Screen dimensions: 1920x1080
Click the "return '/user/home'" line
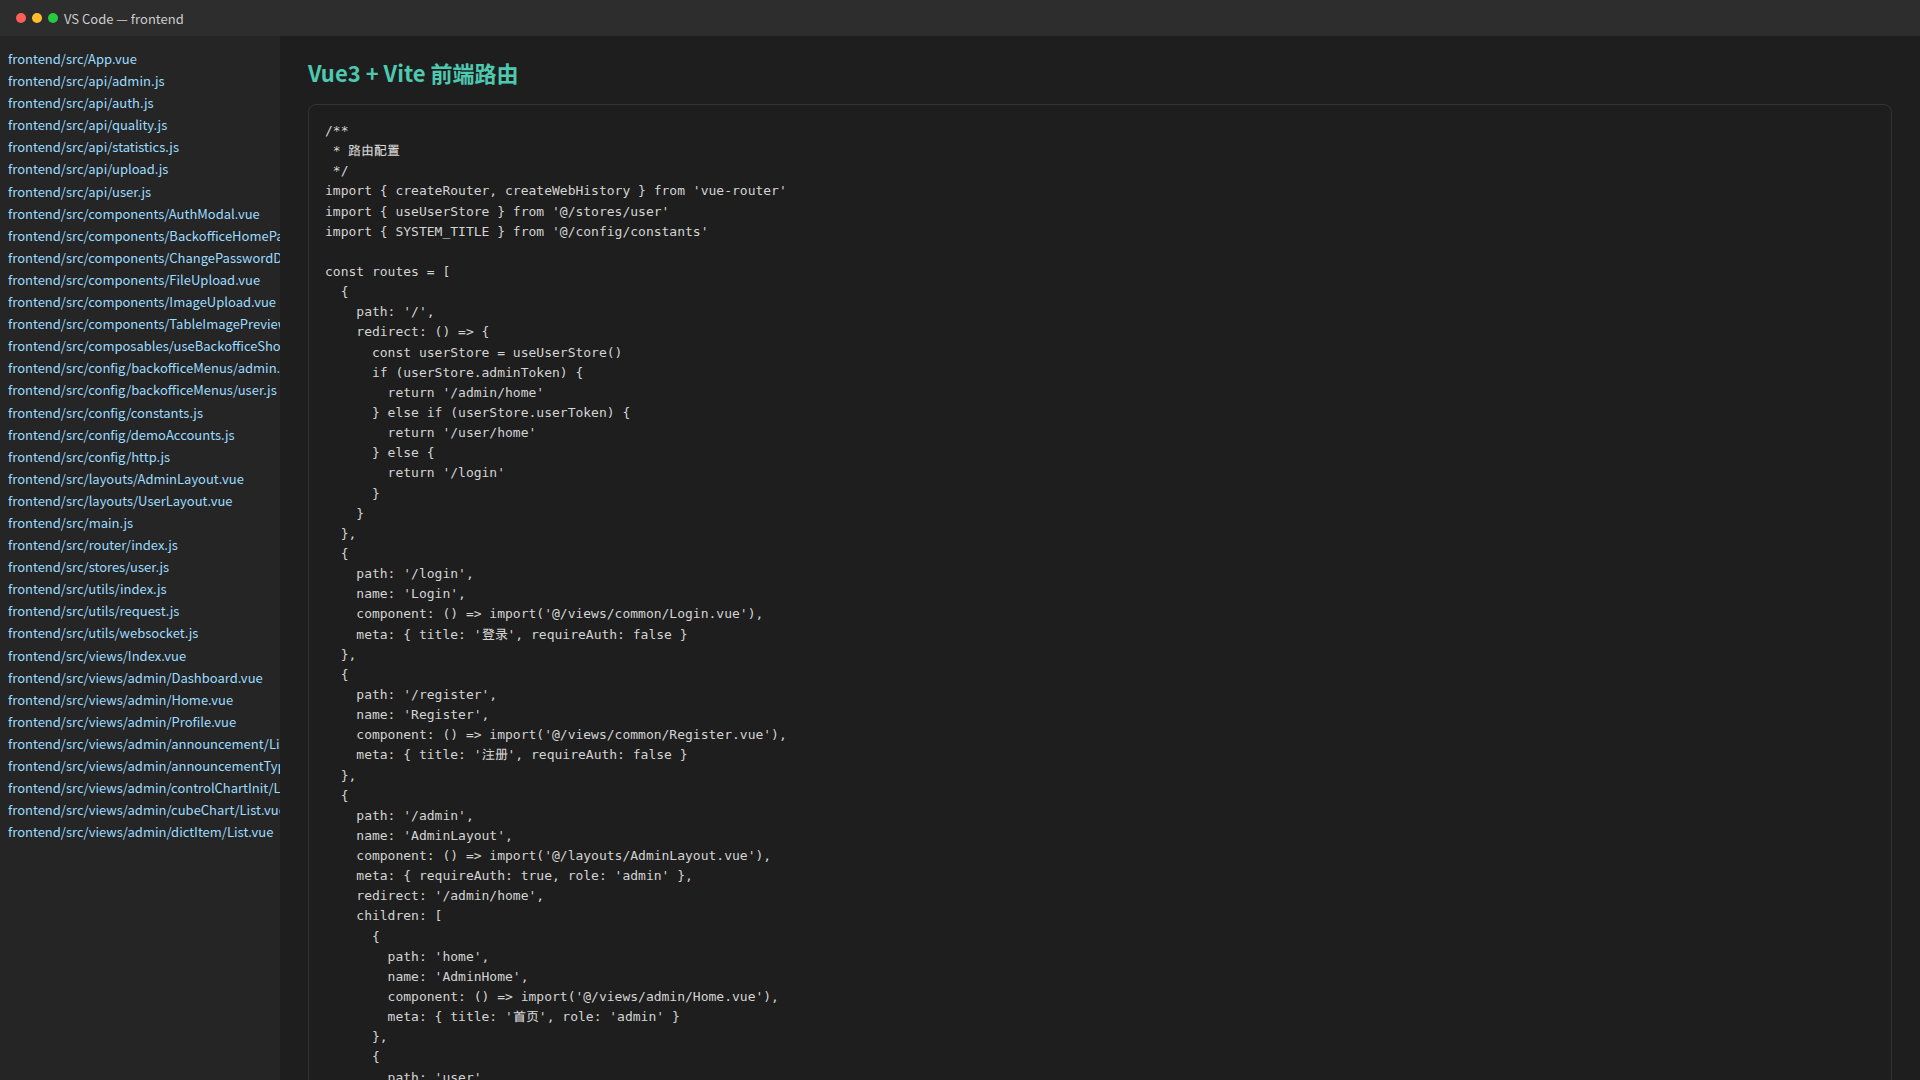tap(462, 432)
